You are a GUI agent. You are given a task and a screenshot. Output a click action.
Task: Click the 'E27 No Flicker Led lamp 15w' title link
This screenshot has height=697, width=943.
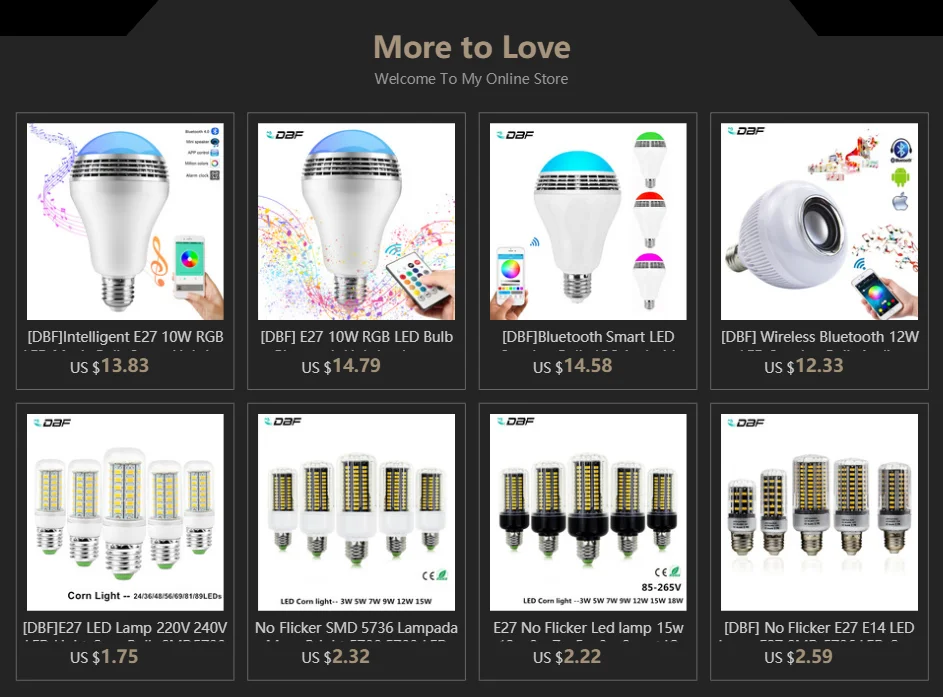(588, 628)
